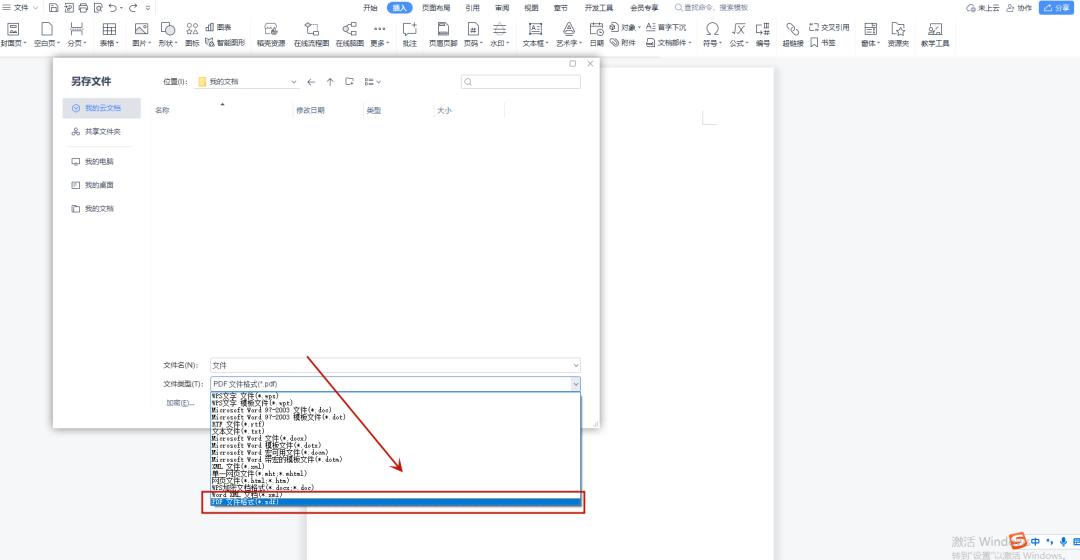Open the 文件类型 file type dropdown arrow
Image resolution: width=1080 pixels, height=560 pixels.
575,384
